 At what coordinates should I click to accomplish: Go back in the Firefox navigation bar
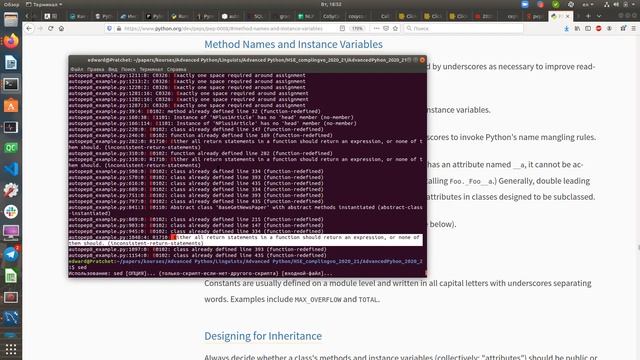point(29,29)
